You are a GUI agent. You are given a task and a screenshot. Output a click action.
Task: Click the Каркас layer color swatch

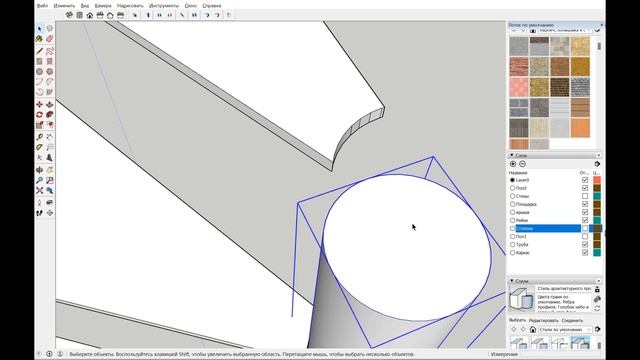[597, 253]
